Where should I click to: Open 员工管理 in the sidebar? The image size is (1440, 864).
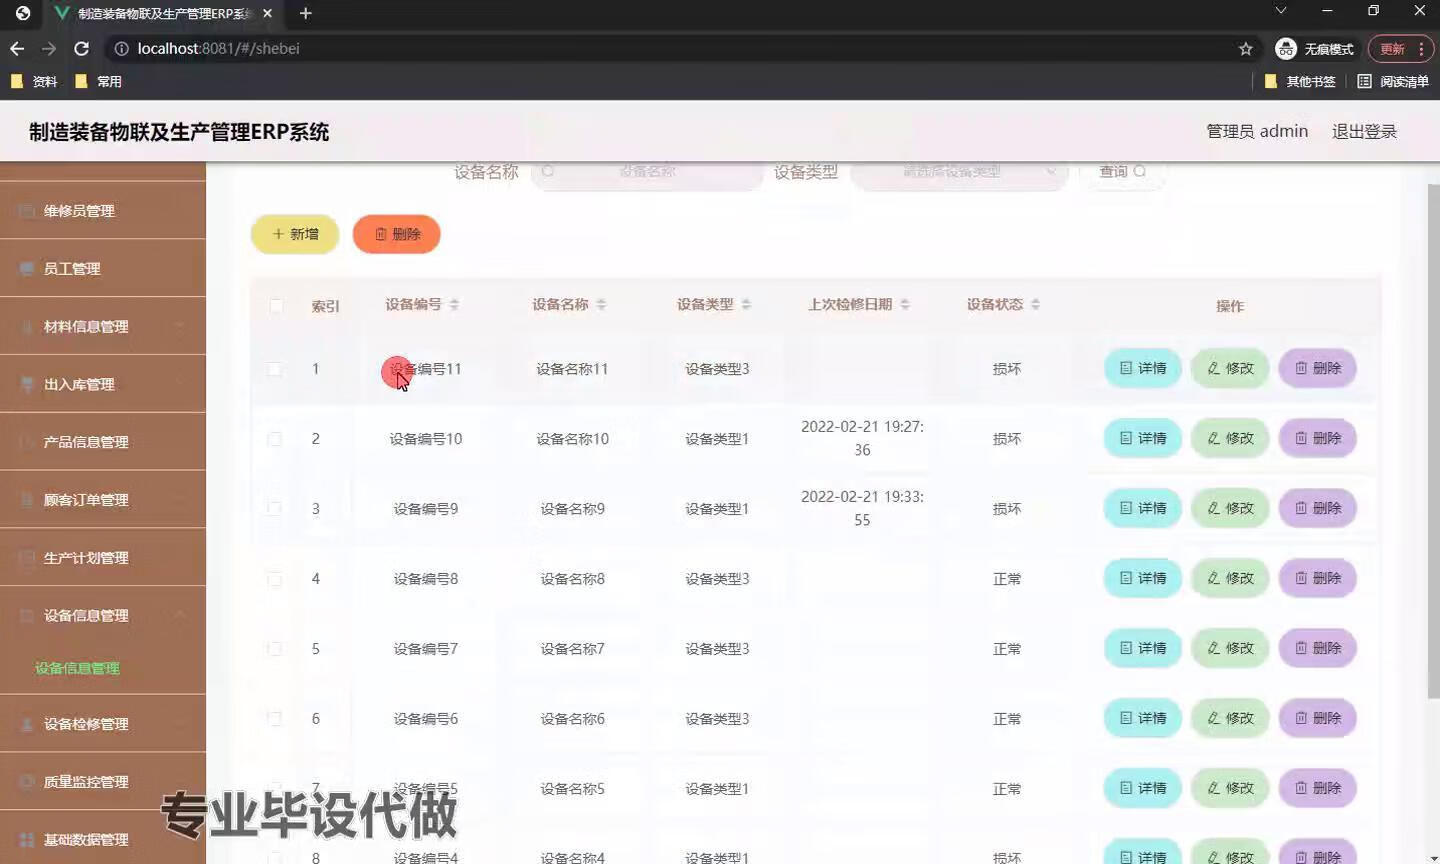click(x=103, y=269)
